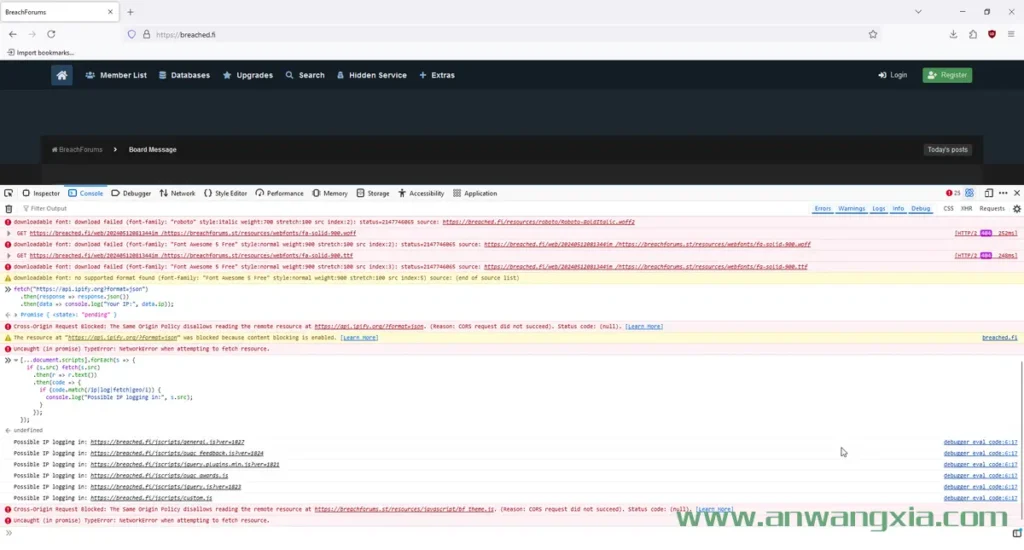
Task: Toggle the XHR filter in console
Action: [x=967, y=209]
